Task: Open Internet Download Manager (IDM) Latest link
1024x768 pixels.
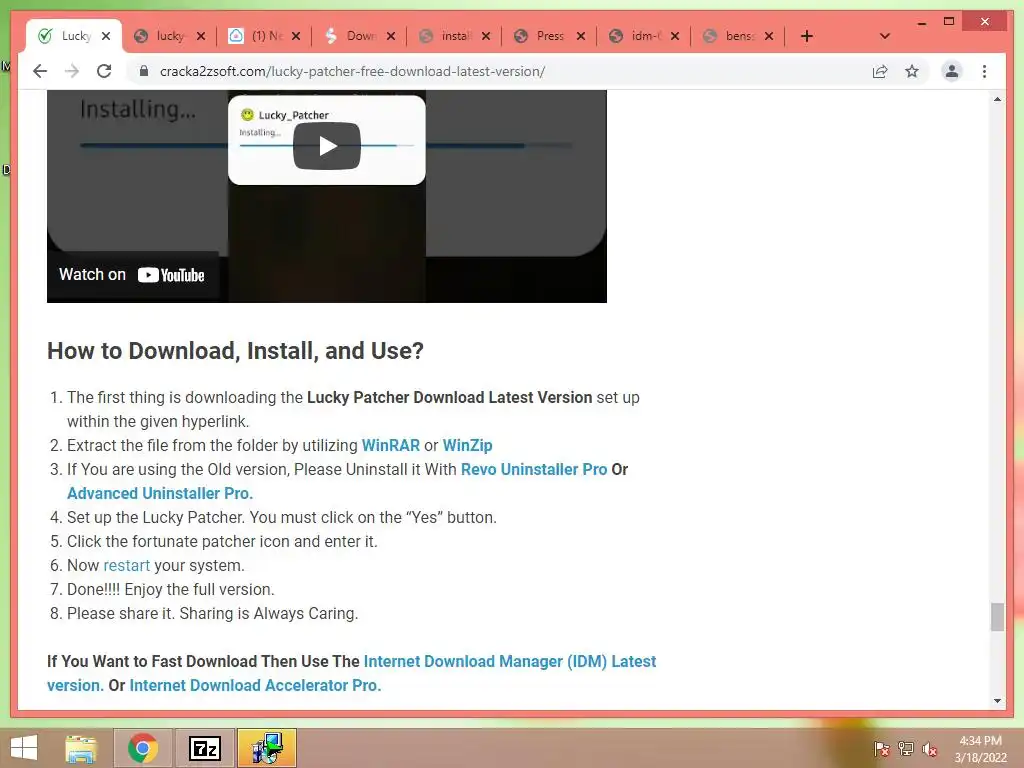Action: 510,662
